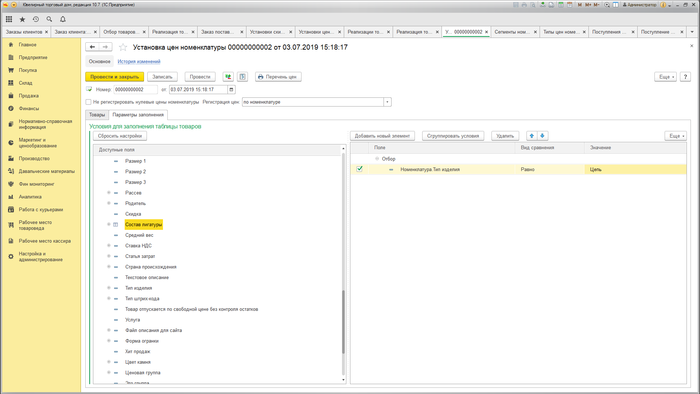700x394 pixels.
Task: Click the green create-based-on icon button
Action: point(228,77)
